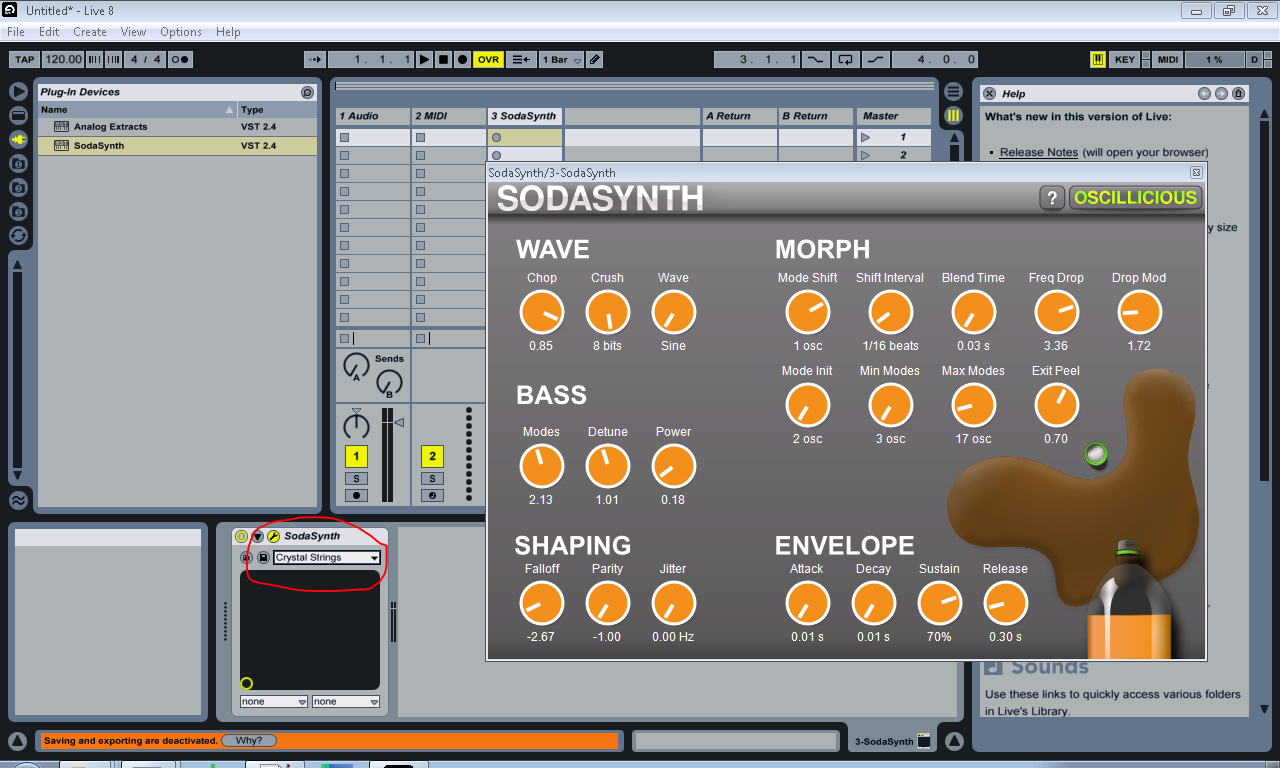Select the A Return track header
This screenshot has width=1280, height=768.
[x=739, y=116]
